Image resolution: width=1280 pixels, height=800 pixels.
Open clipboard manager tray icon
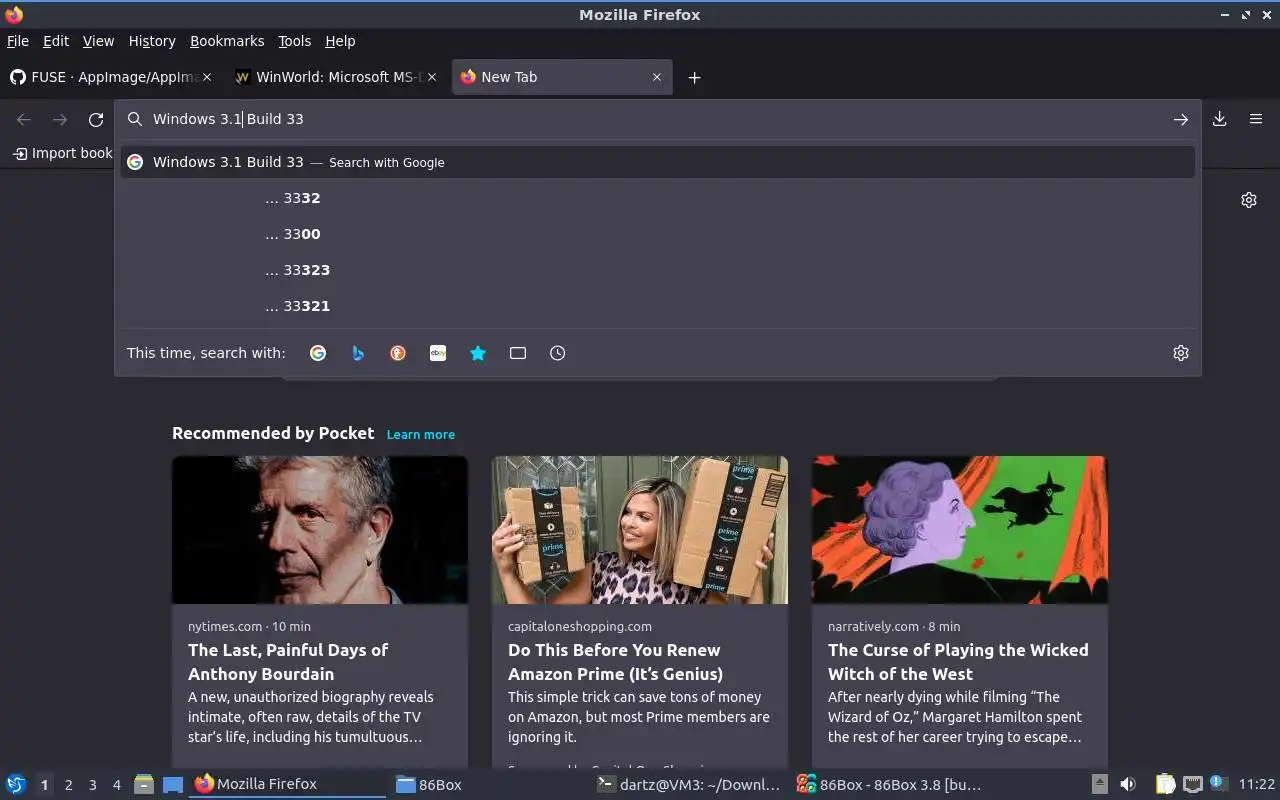(1165, 784)
